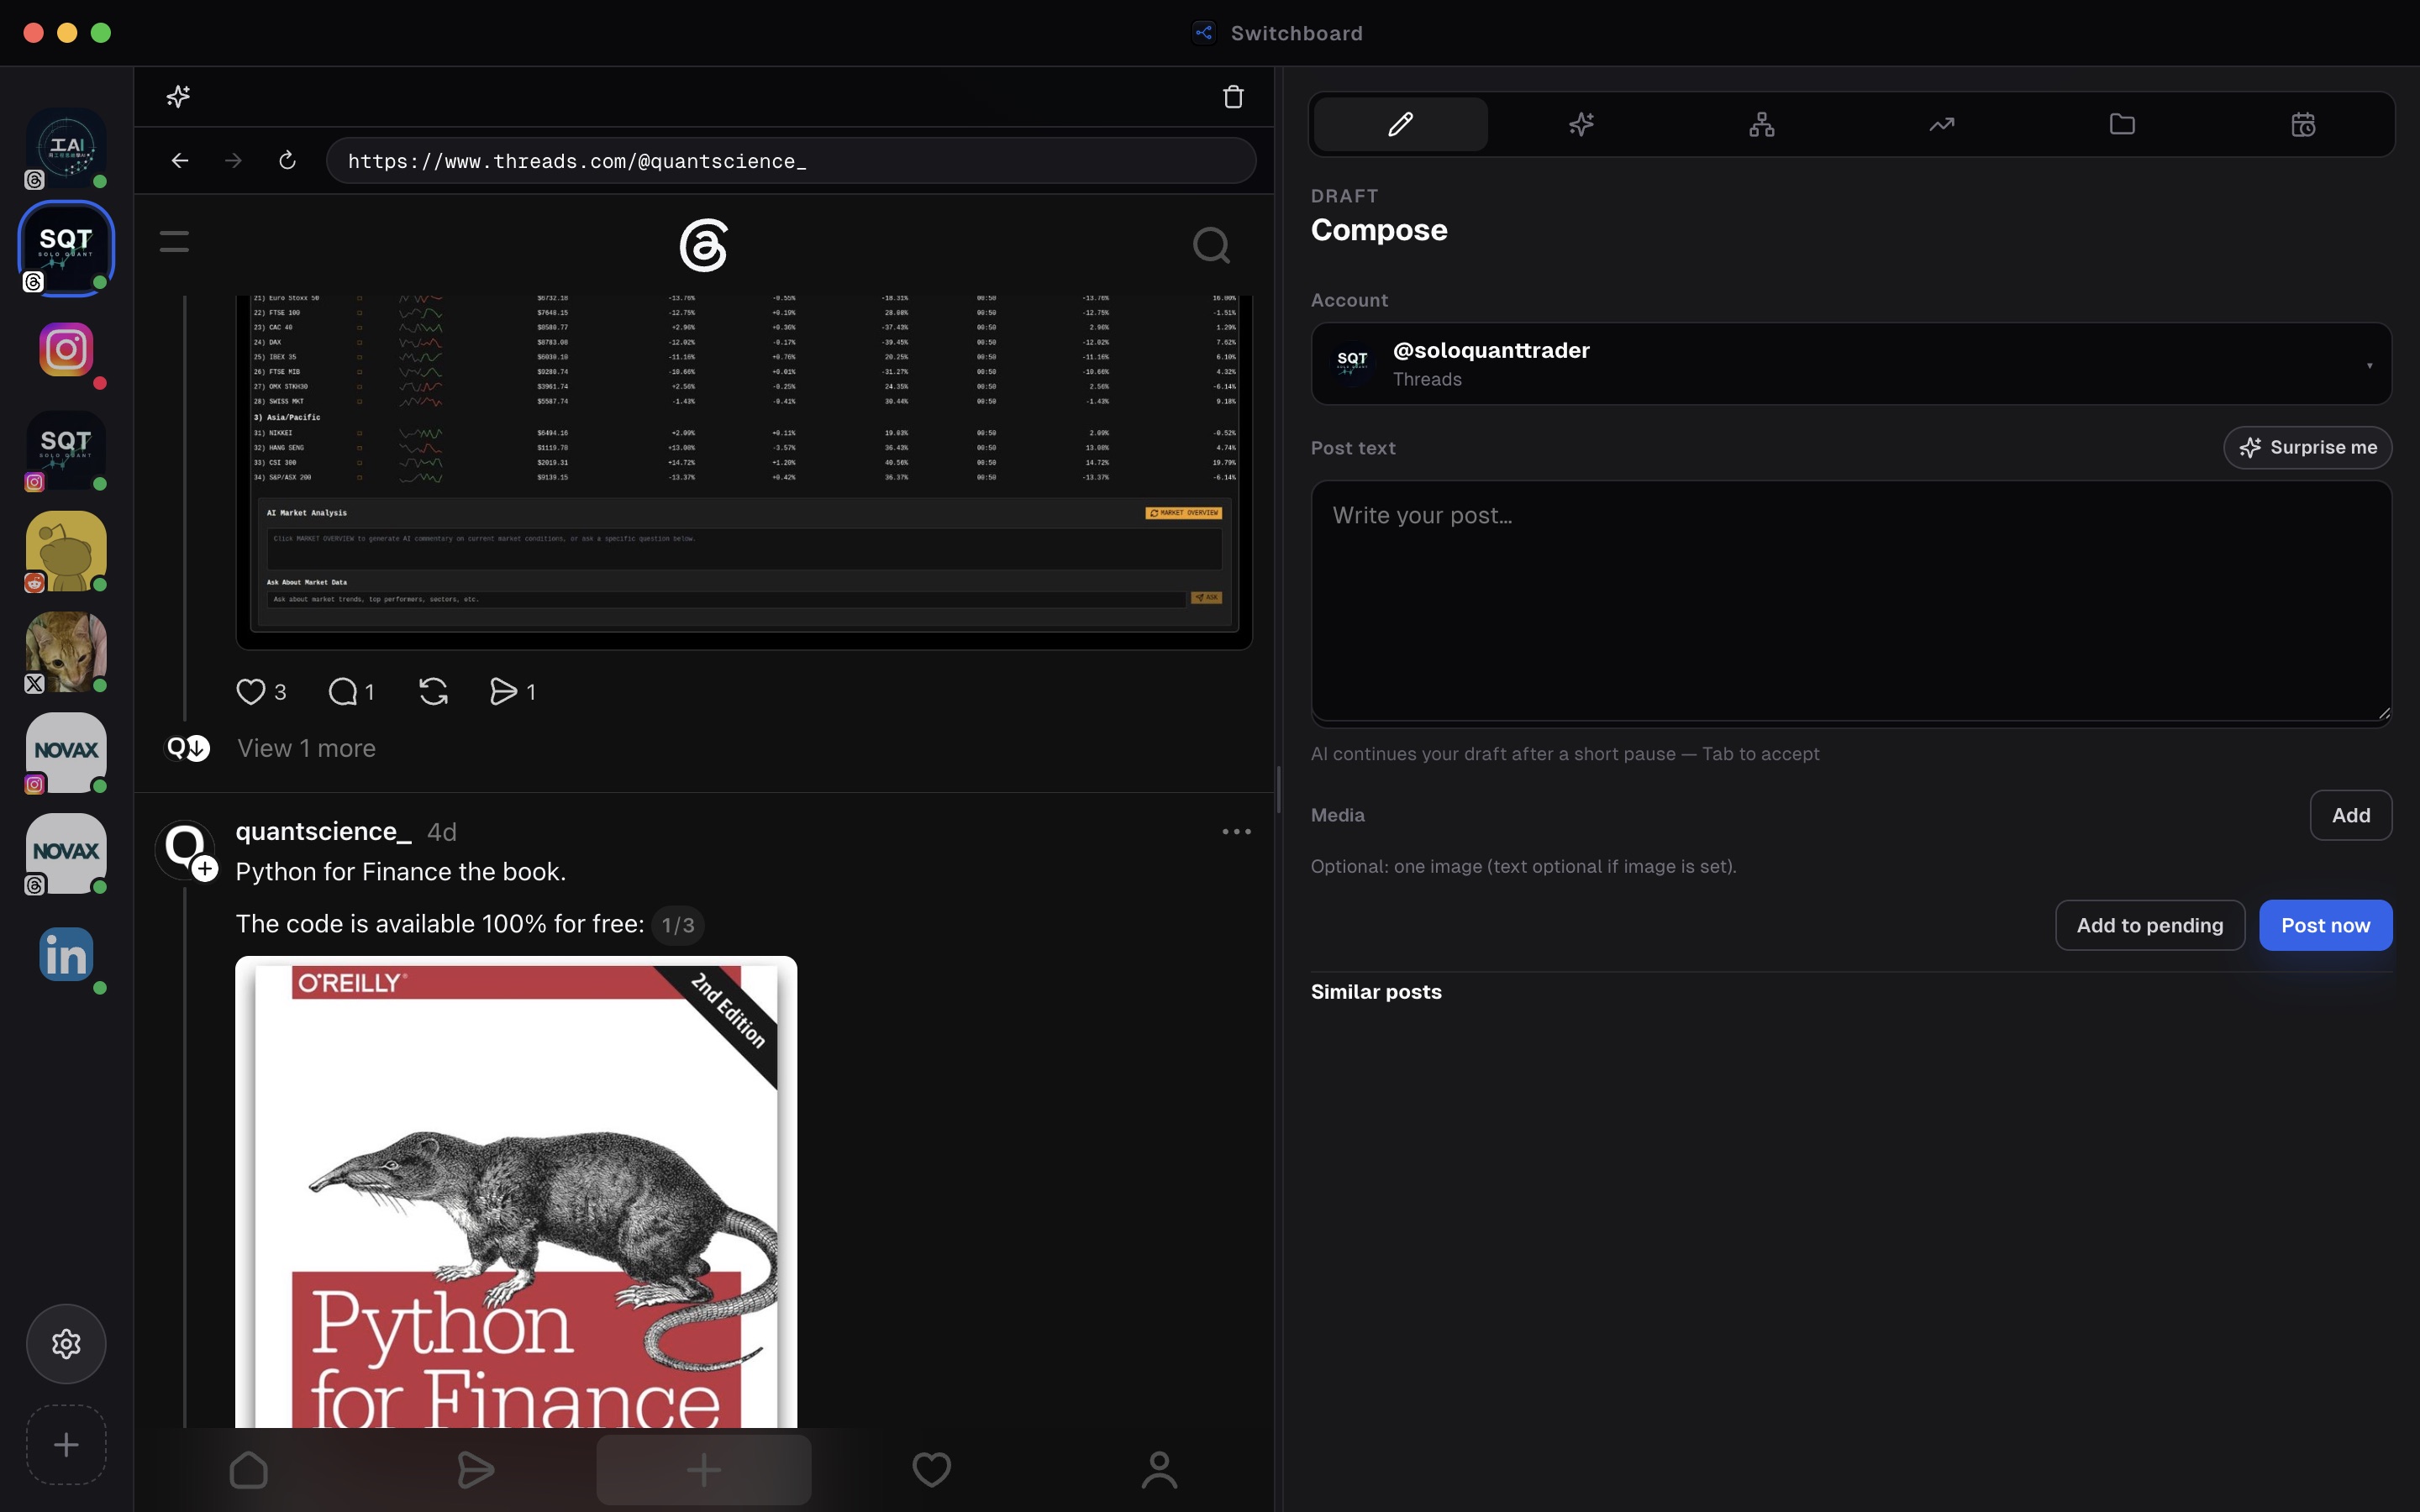Open Threads activity heart tab

pos(931,1469)
